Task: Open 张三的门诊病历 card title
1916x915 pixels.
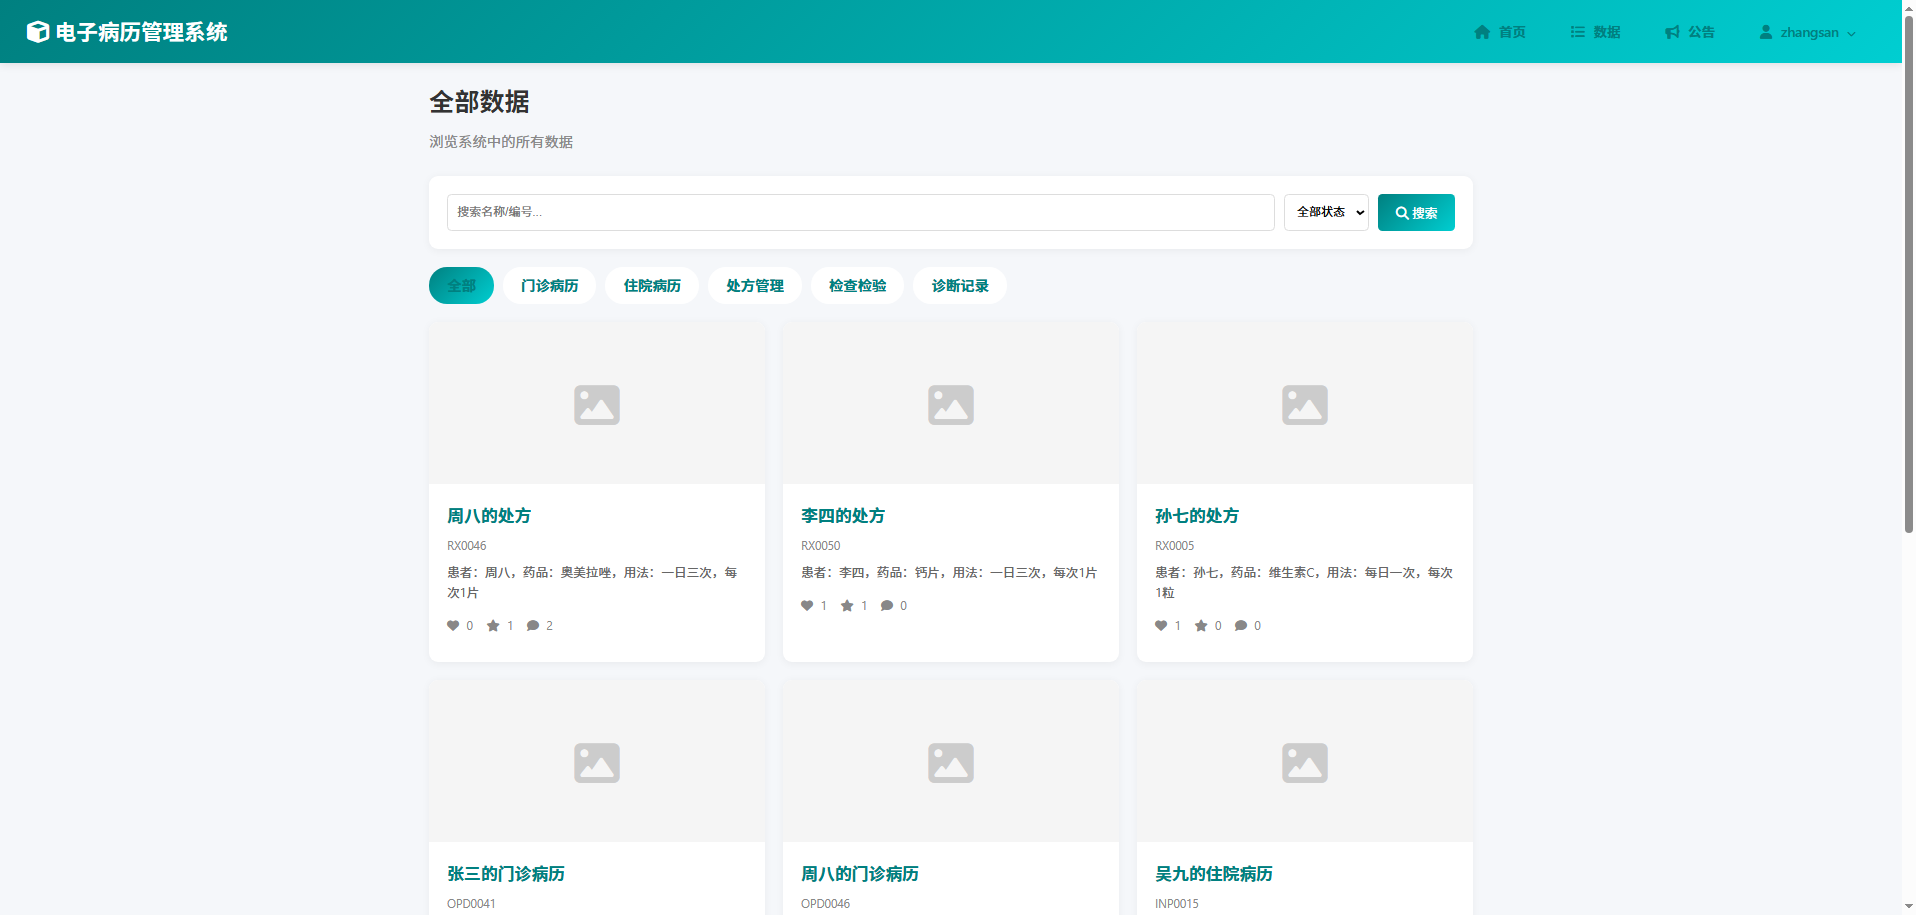Action: (x=506, y=874)
